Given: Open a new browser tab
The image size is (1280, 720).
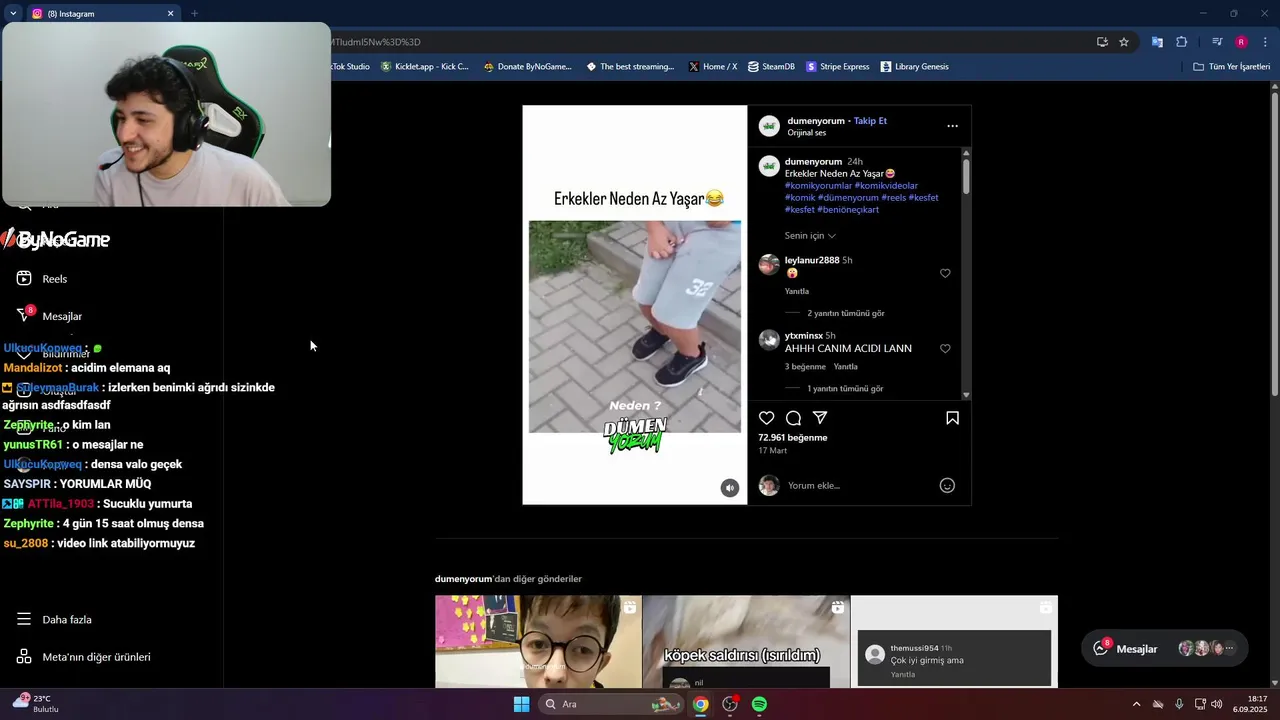Looking at the screenshot, I should tap(194, 14).
